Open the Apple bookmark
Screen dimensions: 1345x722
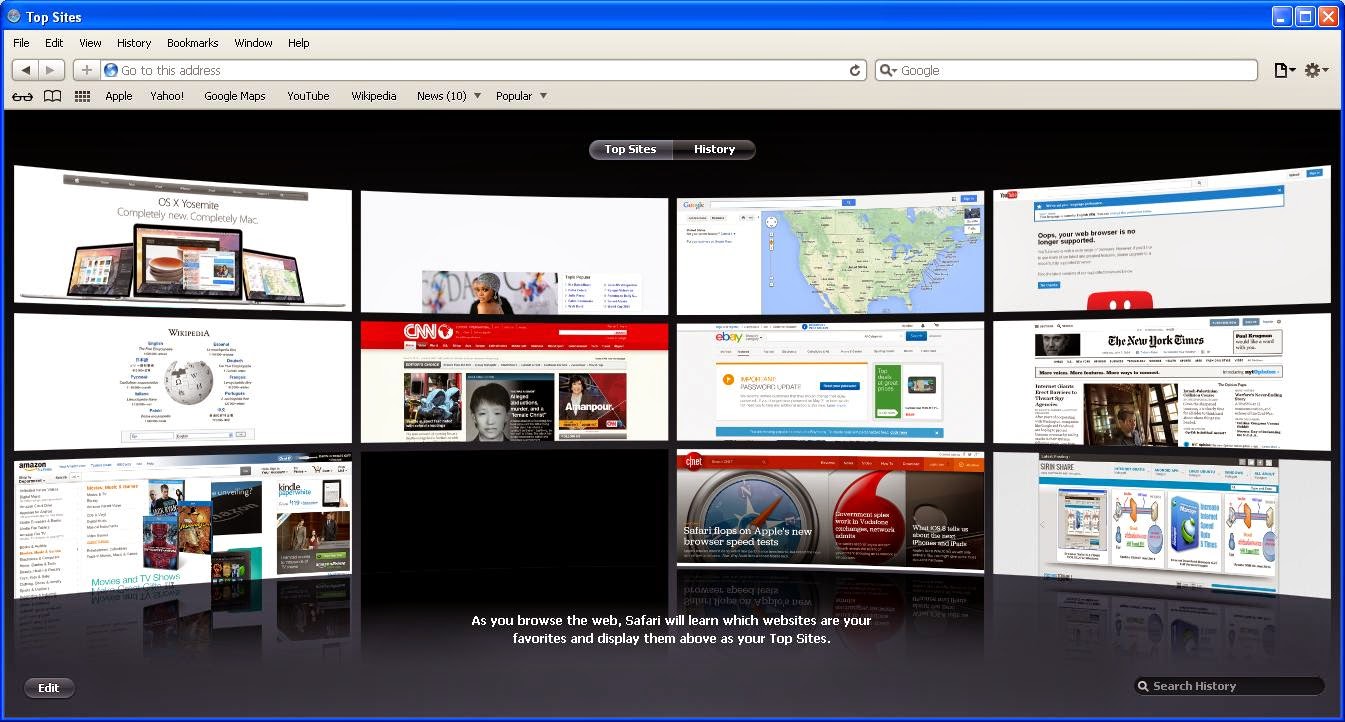pos(119,96)
